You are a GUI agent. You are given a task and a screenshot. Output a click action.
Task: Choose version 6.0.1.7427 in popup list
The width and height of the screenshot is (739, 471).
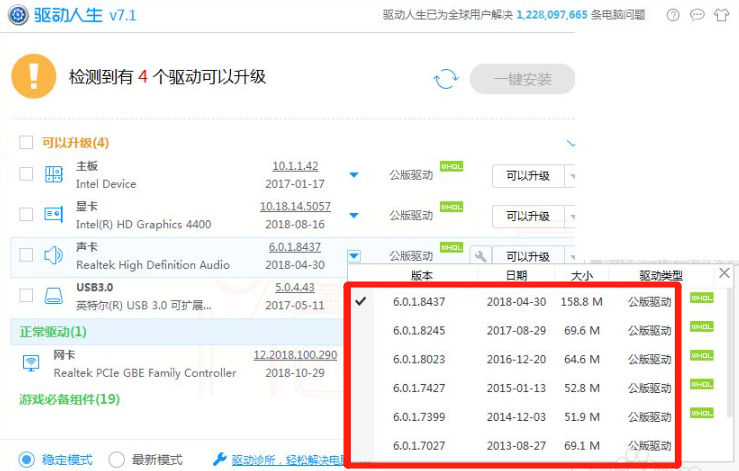click(419, 388)
